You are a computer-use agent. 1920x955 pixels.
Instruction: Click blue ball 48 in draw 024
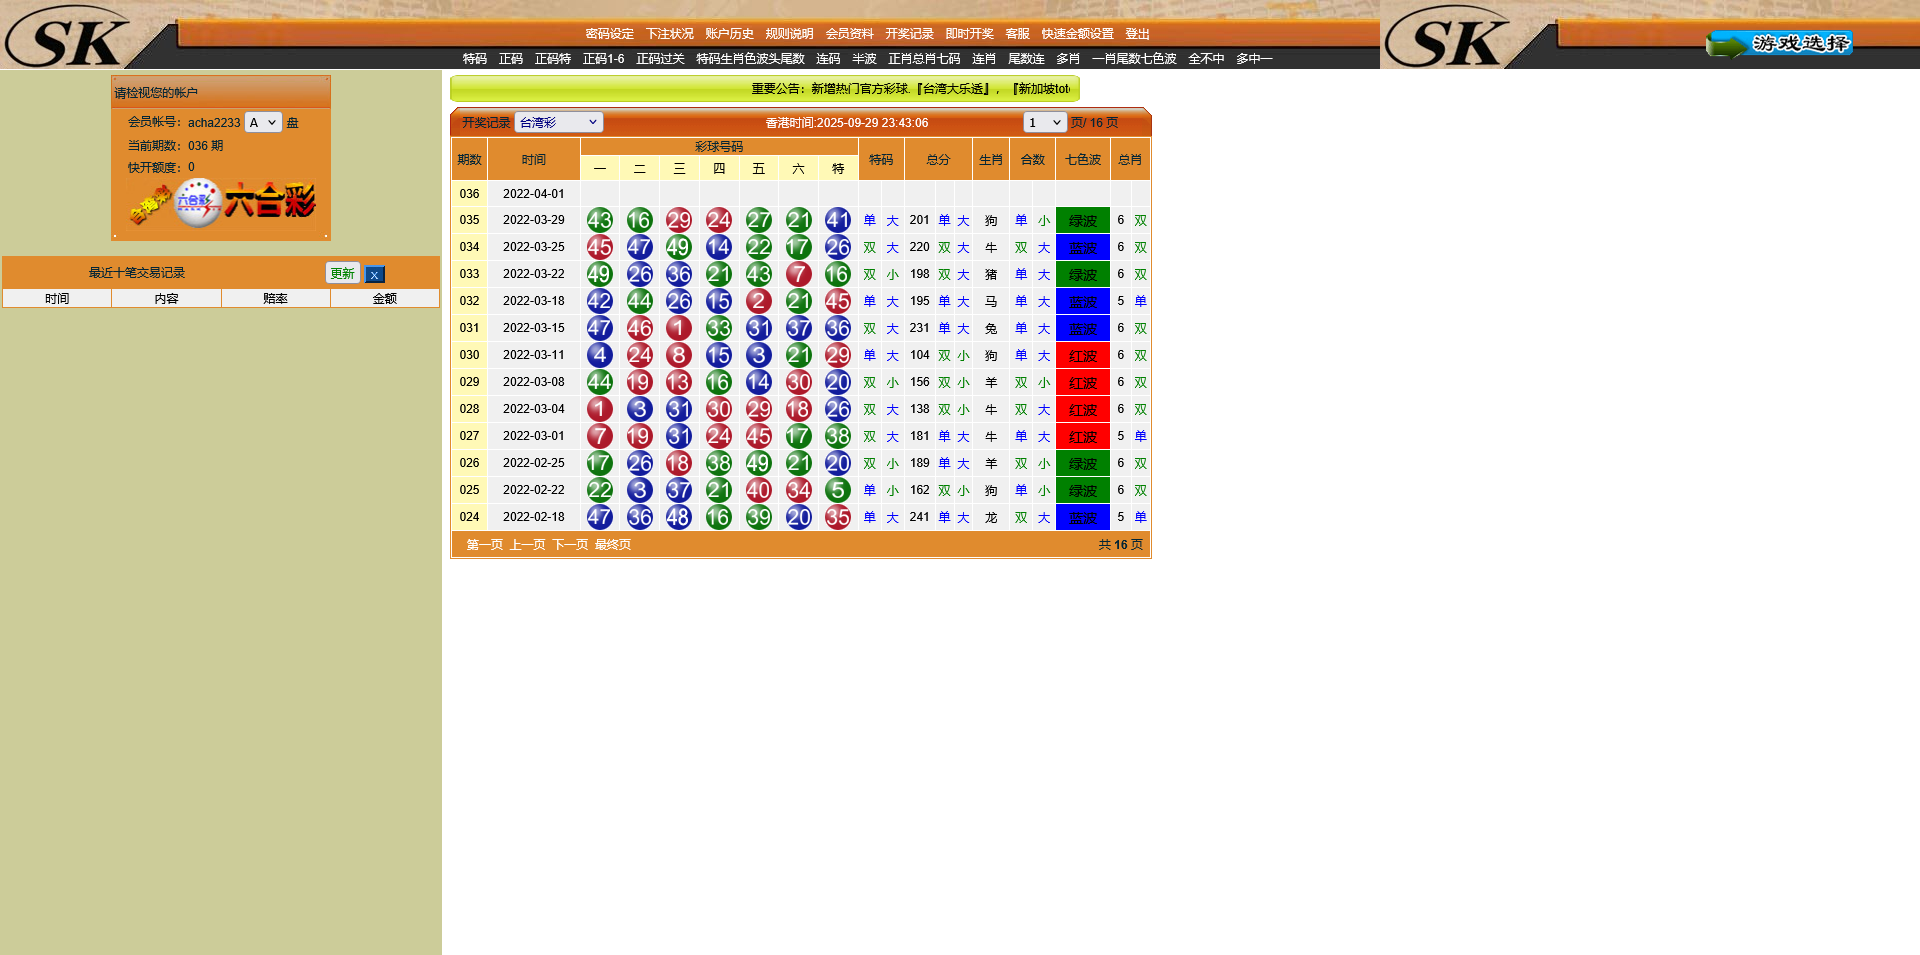tap(679, 517)
